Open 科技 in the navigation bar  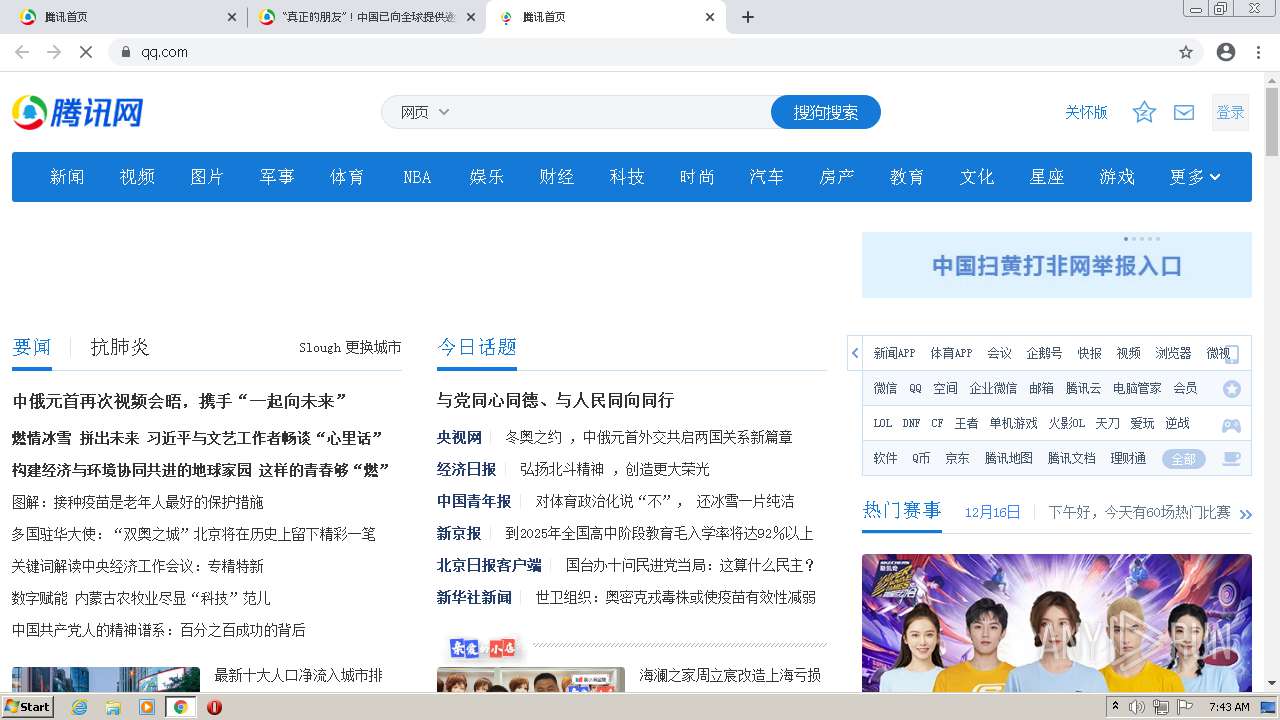627,177
